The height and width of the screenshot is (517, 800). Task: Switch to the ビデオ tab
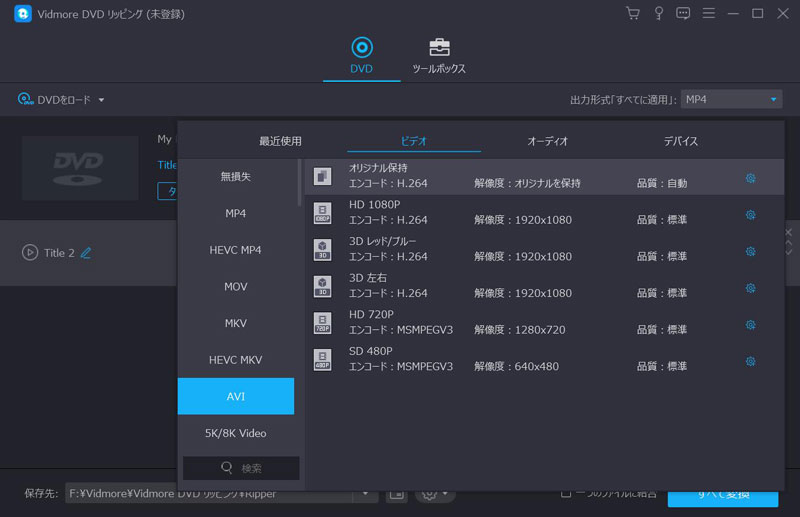tap(413, 141)
